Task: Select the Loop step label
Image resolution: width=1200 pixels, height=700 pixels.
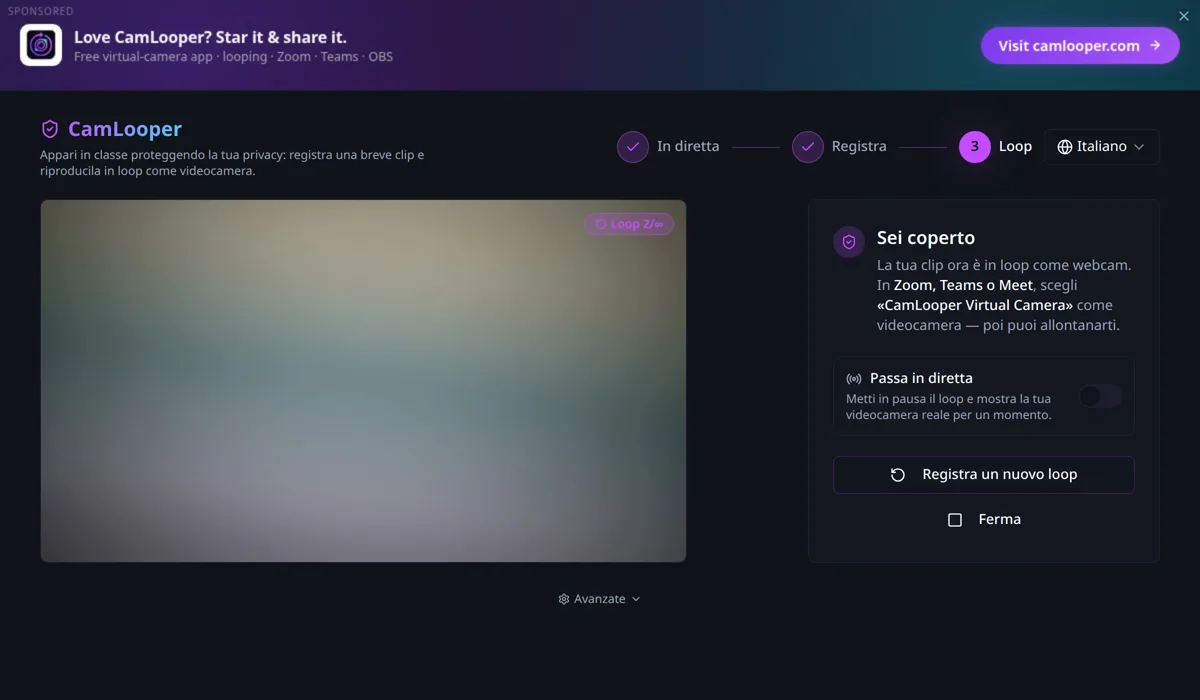Action: click(1015, 146)
